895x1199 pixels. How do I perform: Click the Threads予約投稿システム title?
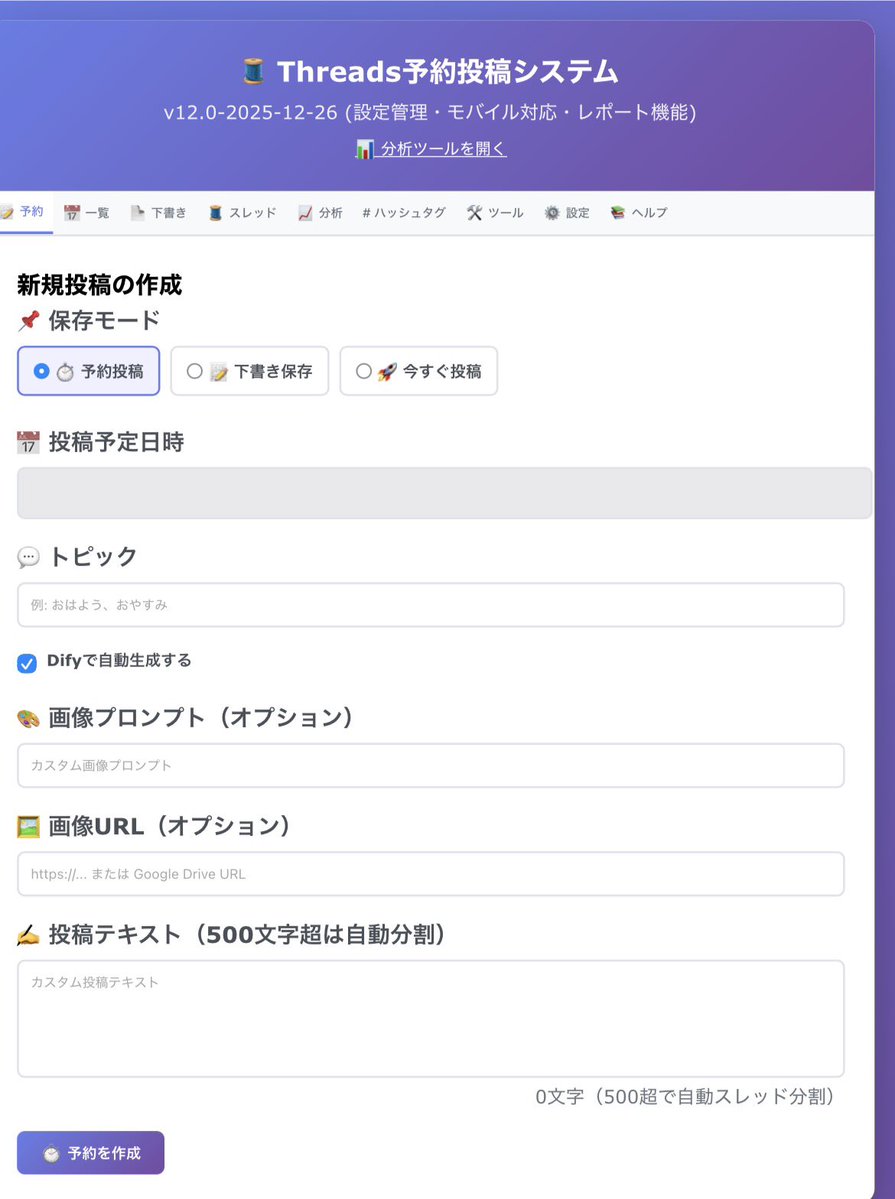coord(448,72)
